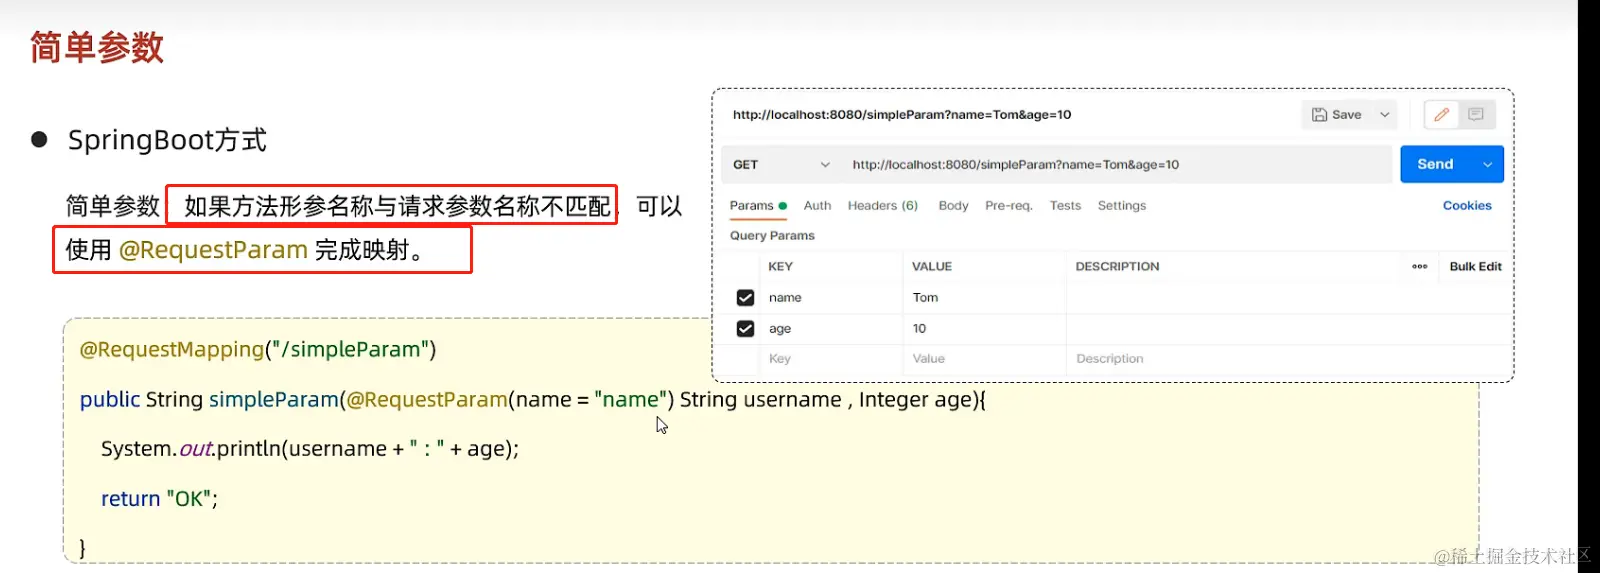Click the age key cell

[831, 329]
